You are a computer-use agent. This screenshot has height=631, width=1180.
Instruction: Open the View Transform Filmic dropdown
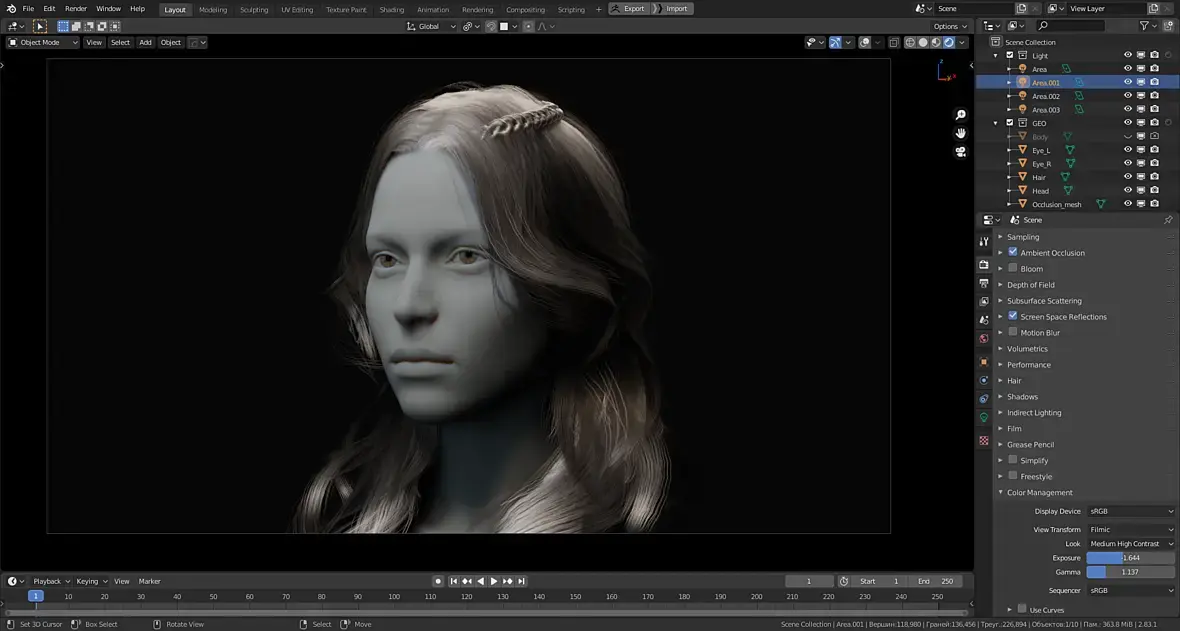[1130, 529]
